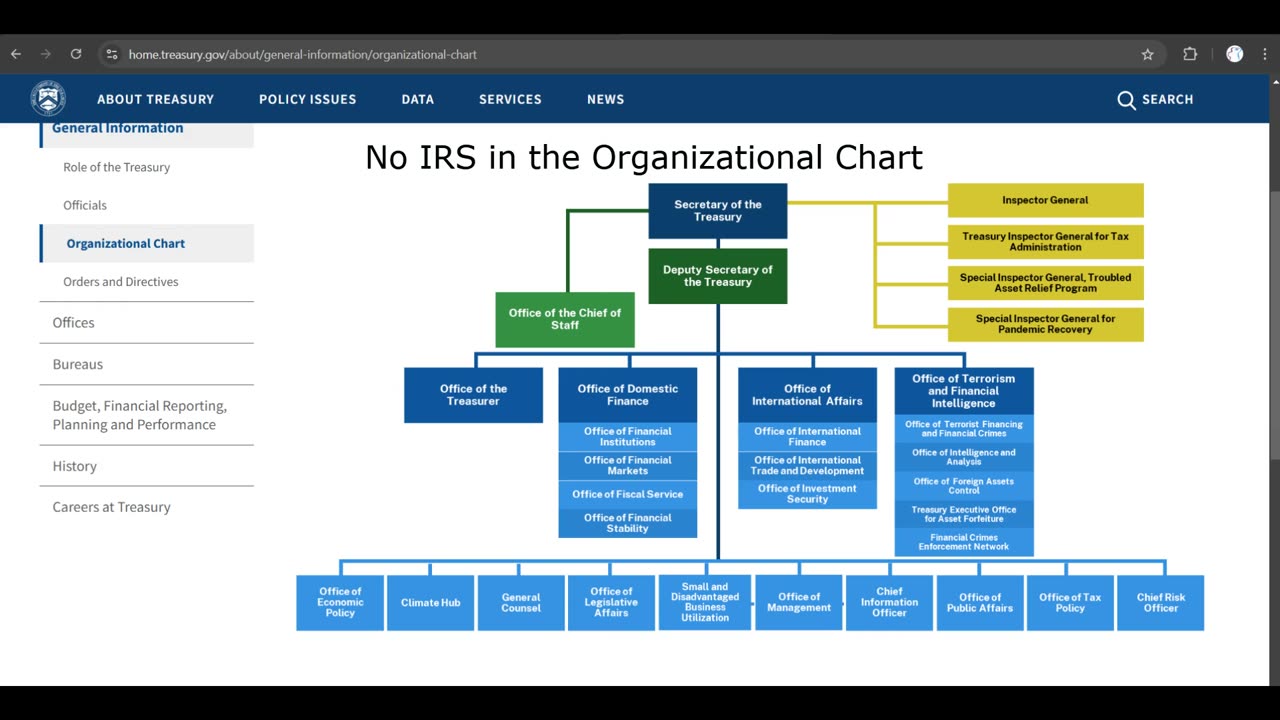Bookmark this page with star icon
The width and height of the screenshot is (1280, 720).
1148,54
